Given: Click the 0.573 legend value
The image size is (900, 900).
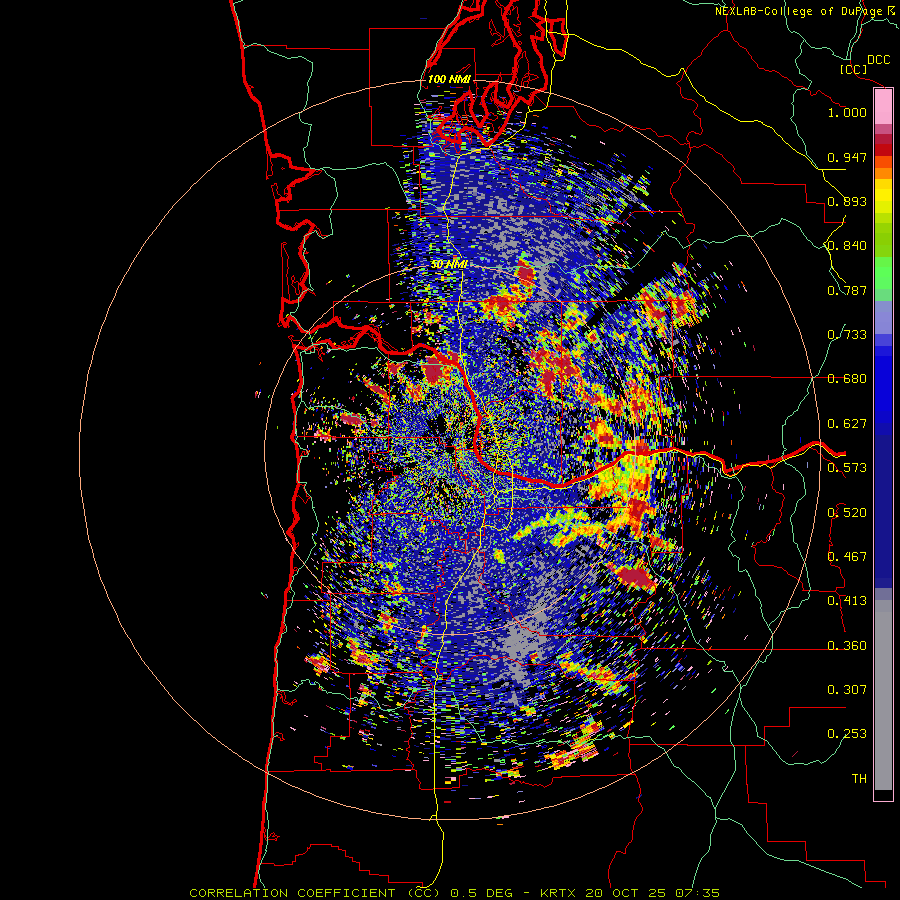Looking at the screenshot, I should (x=847, y=468).
